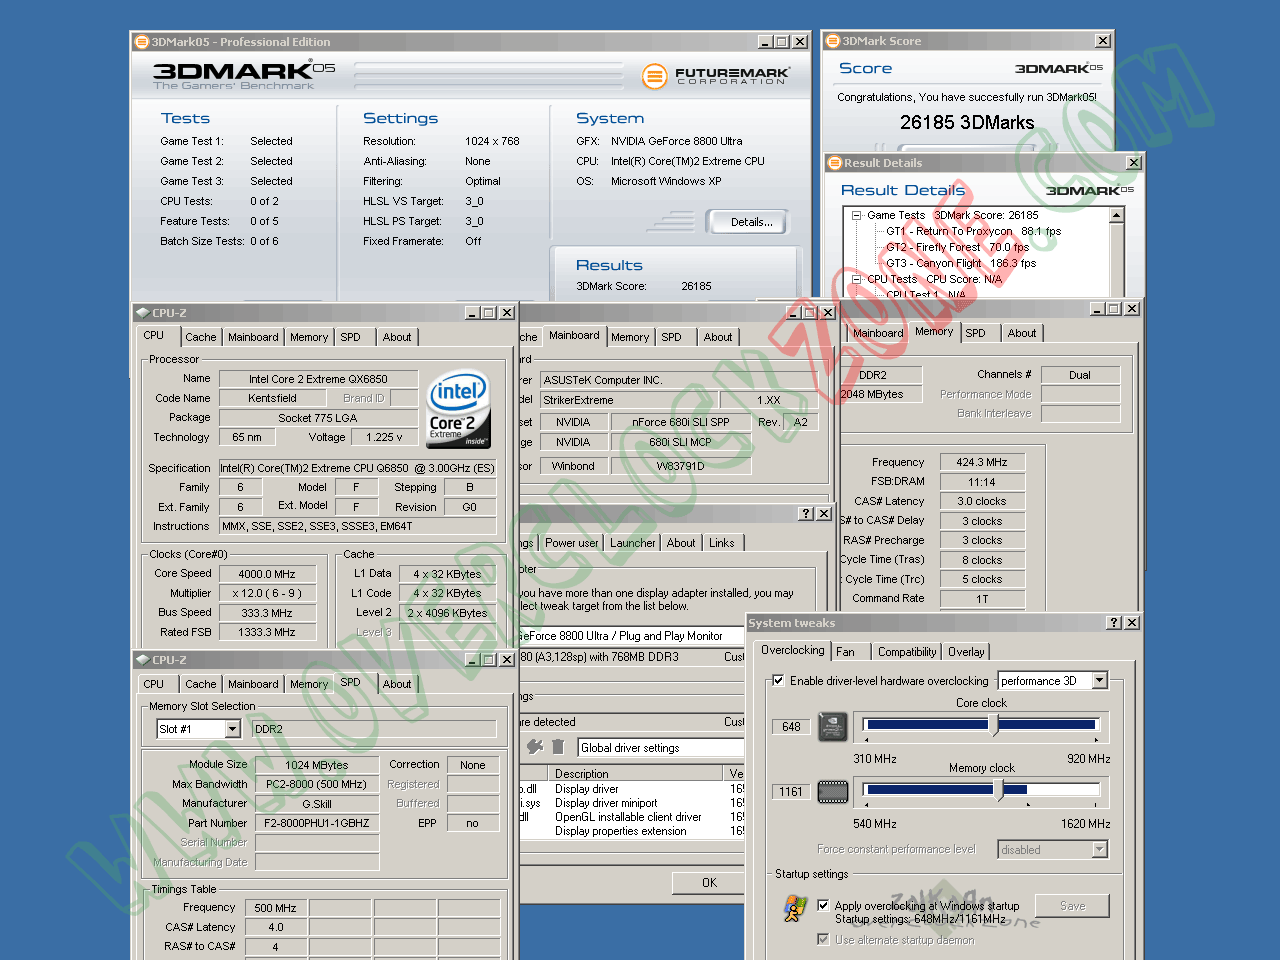Collapse the Game Tests tree node
Viewport: 1280px width, 960px height.
[857, 215]
